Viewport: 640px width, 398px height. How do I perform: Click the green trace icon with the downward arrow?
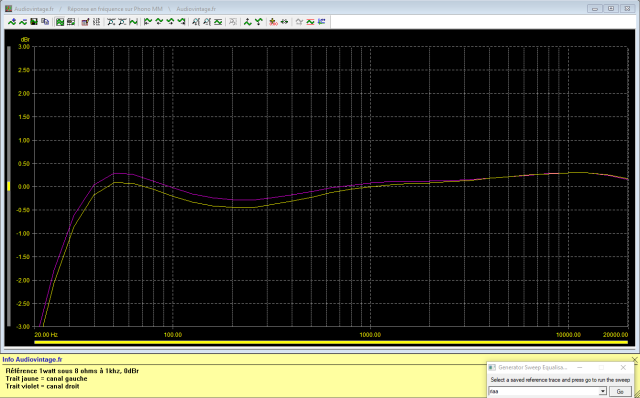click(x=159, y=22)
